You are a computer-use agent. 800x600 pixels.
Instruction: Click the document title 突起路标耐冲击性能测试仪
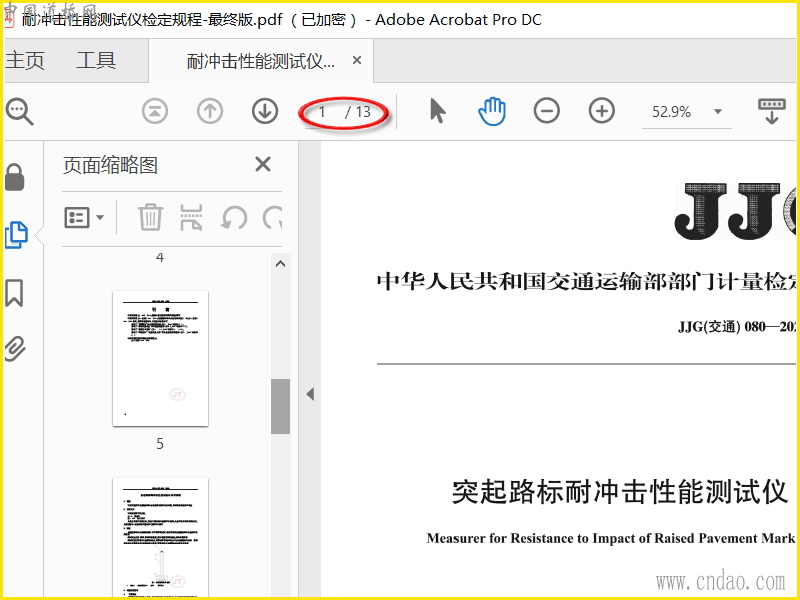coord(620,492)
